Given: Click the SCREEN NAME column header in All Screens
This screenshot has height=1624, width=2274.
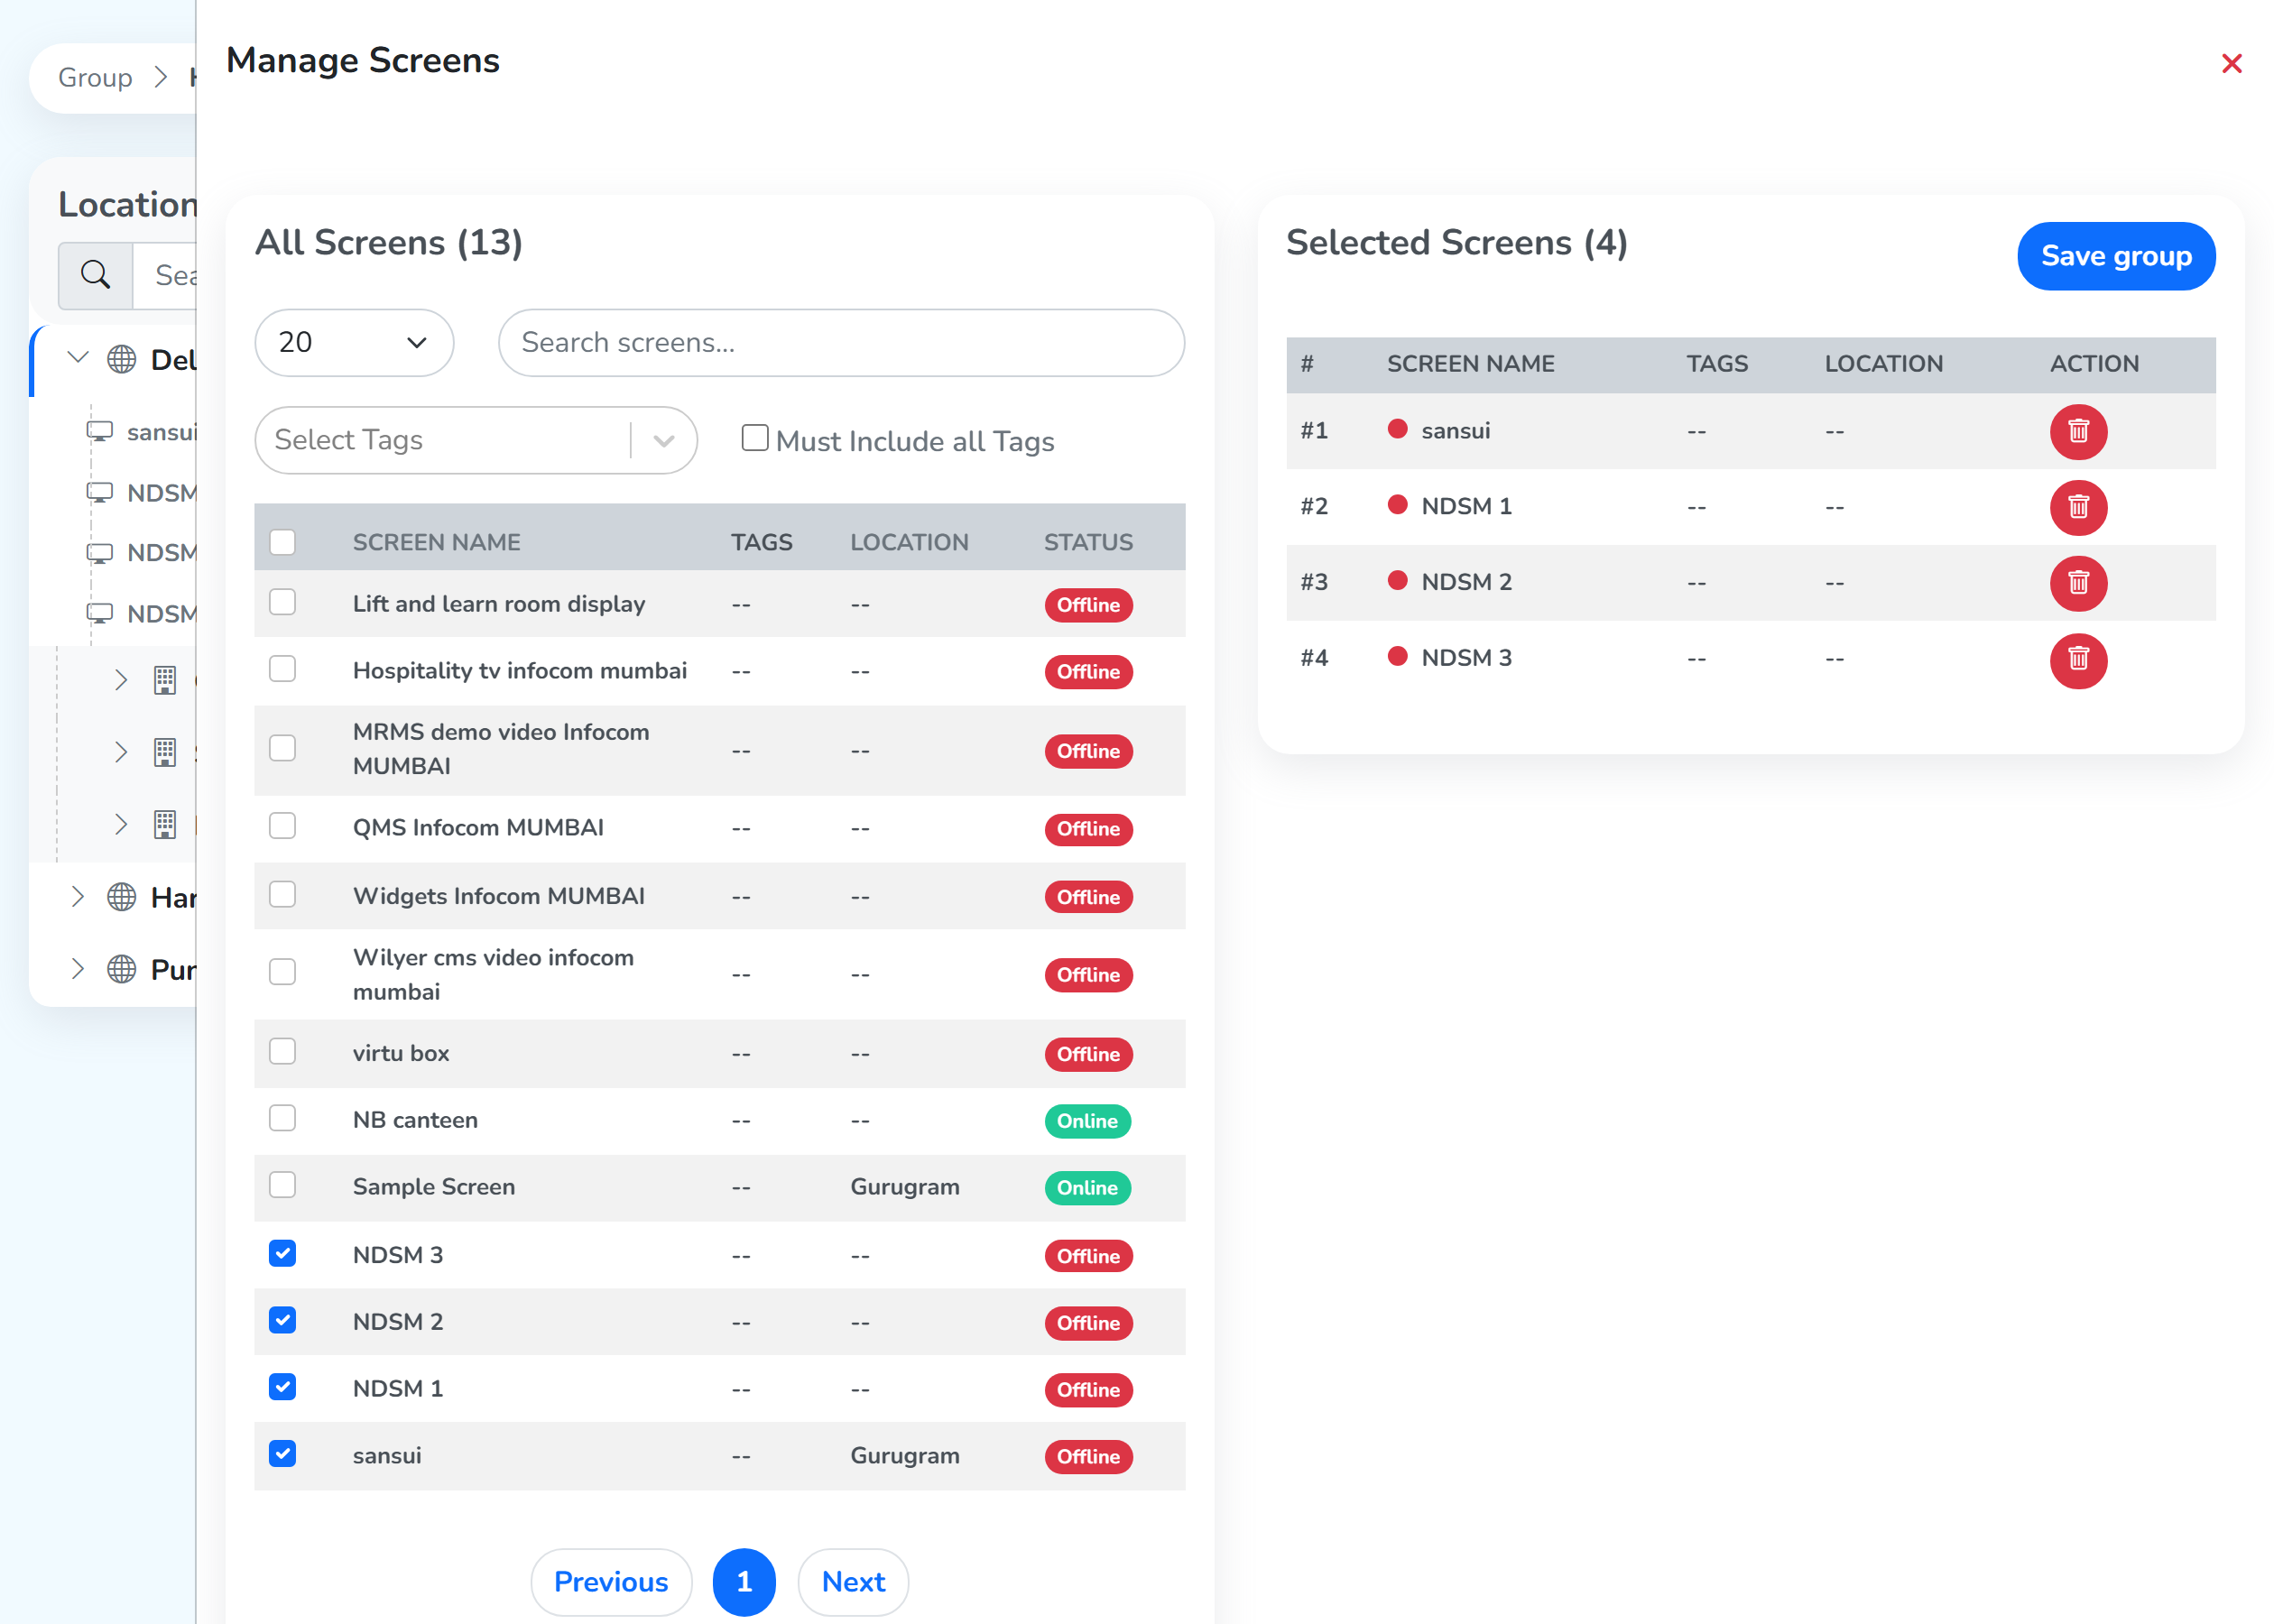Looking at the screenshot, I should click(436, 542).
